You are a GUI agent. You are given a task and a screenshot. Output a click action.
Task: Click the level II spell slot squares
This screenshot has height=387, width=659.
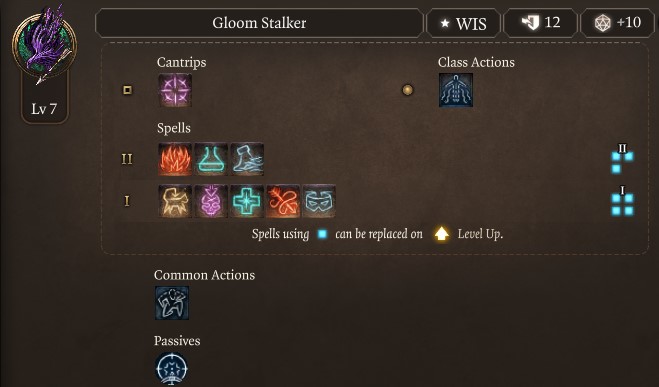[622, 159]
